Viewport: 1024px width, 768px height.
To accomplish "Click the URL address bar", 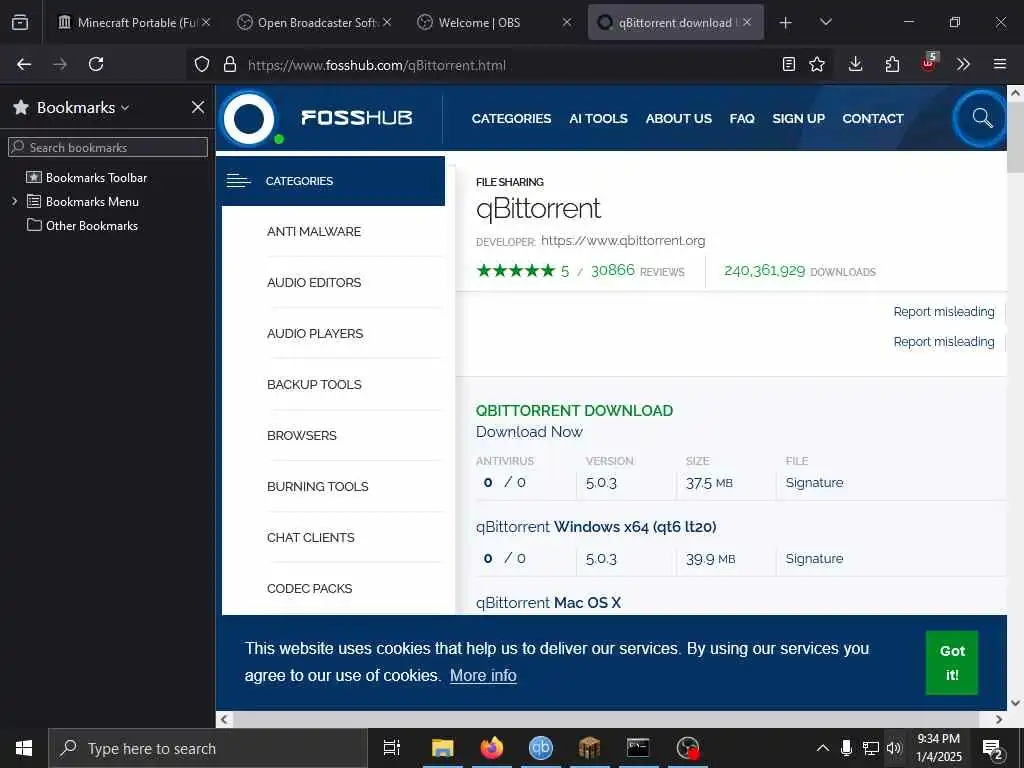I will [509, 64].
